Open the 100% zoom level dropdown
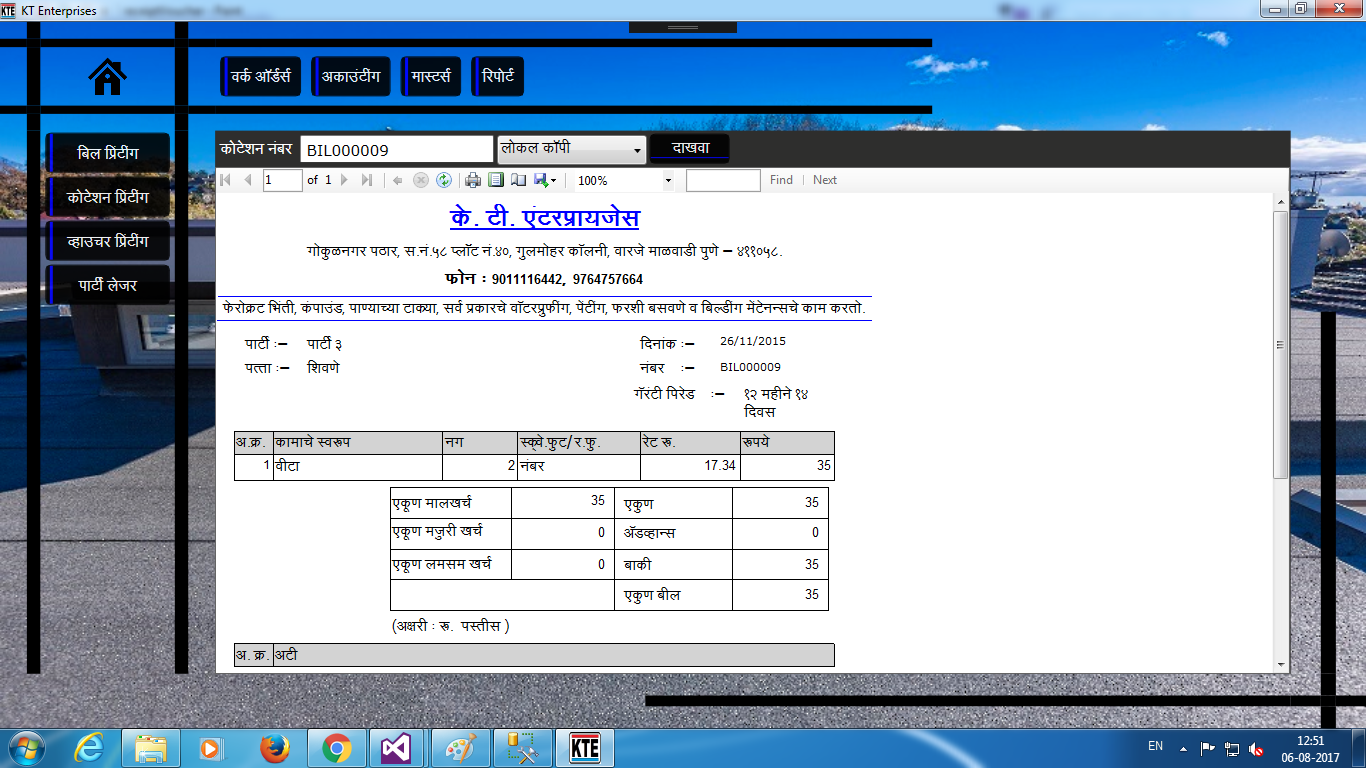Viewport: 1366px width, 768px height. click(668, 181)
